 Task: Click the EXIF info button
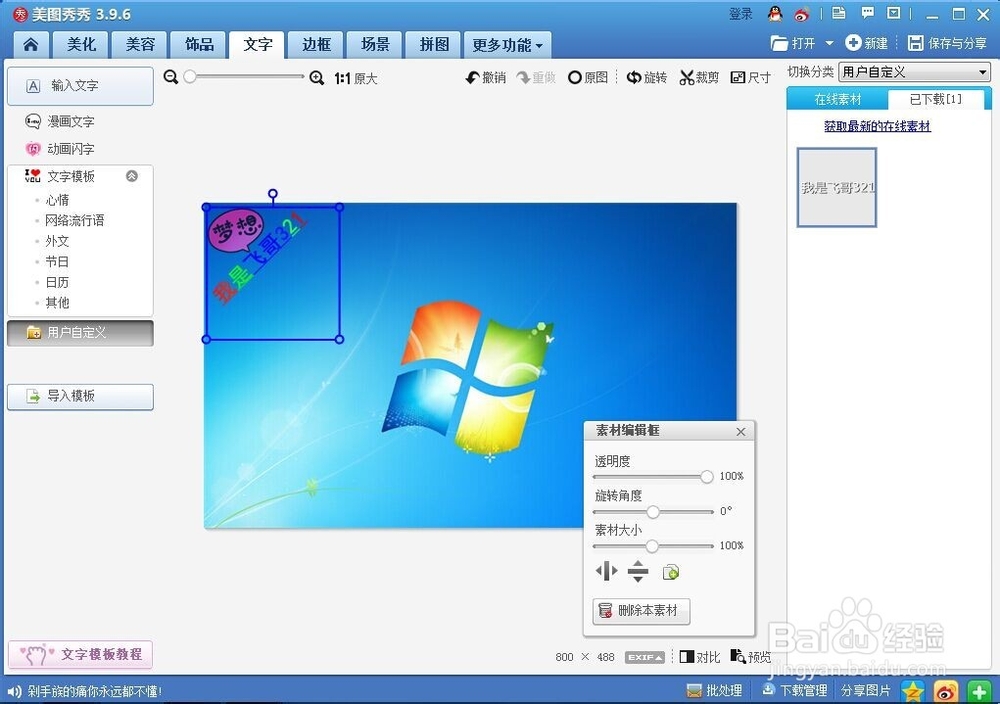(x=645, y=657)
